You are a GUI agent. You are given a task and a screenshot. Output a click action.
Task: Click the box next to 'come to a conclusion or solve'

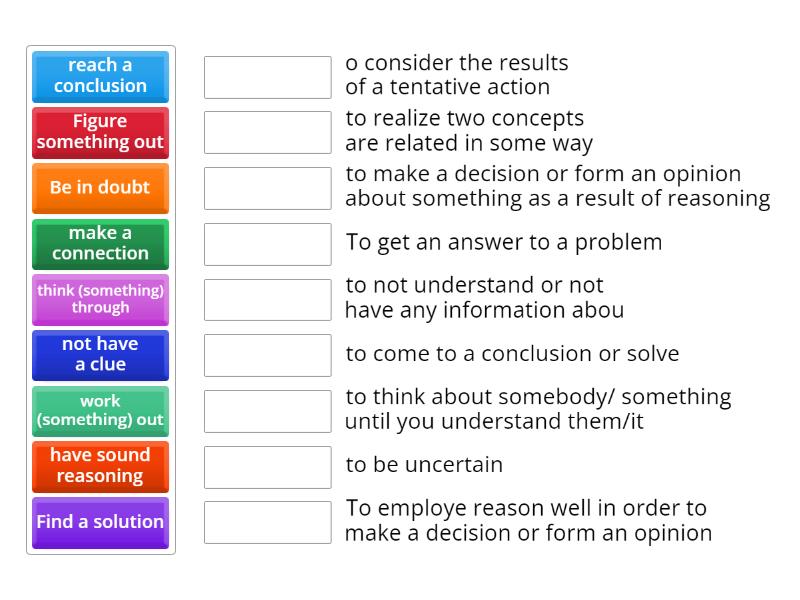(x=267, y=355)
